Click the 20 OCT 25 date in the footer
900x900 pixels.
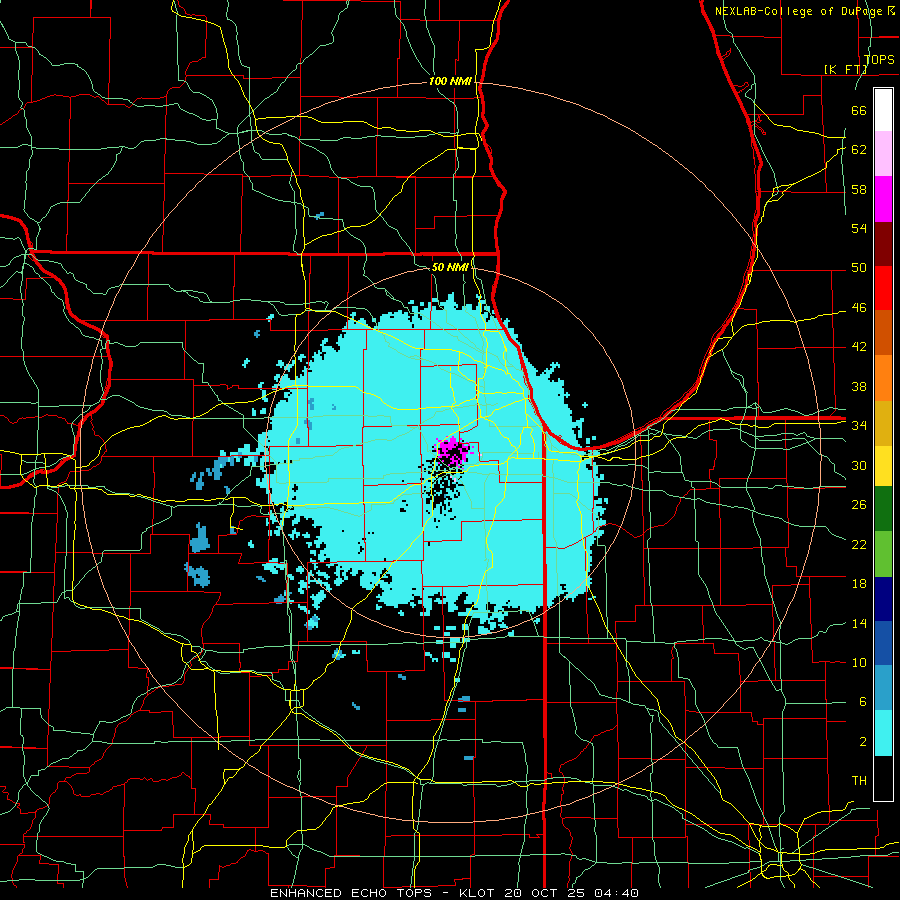(546, 893)
